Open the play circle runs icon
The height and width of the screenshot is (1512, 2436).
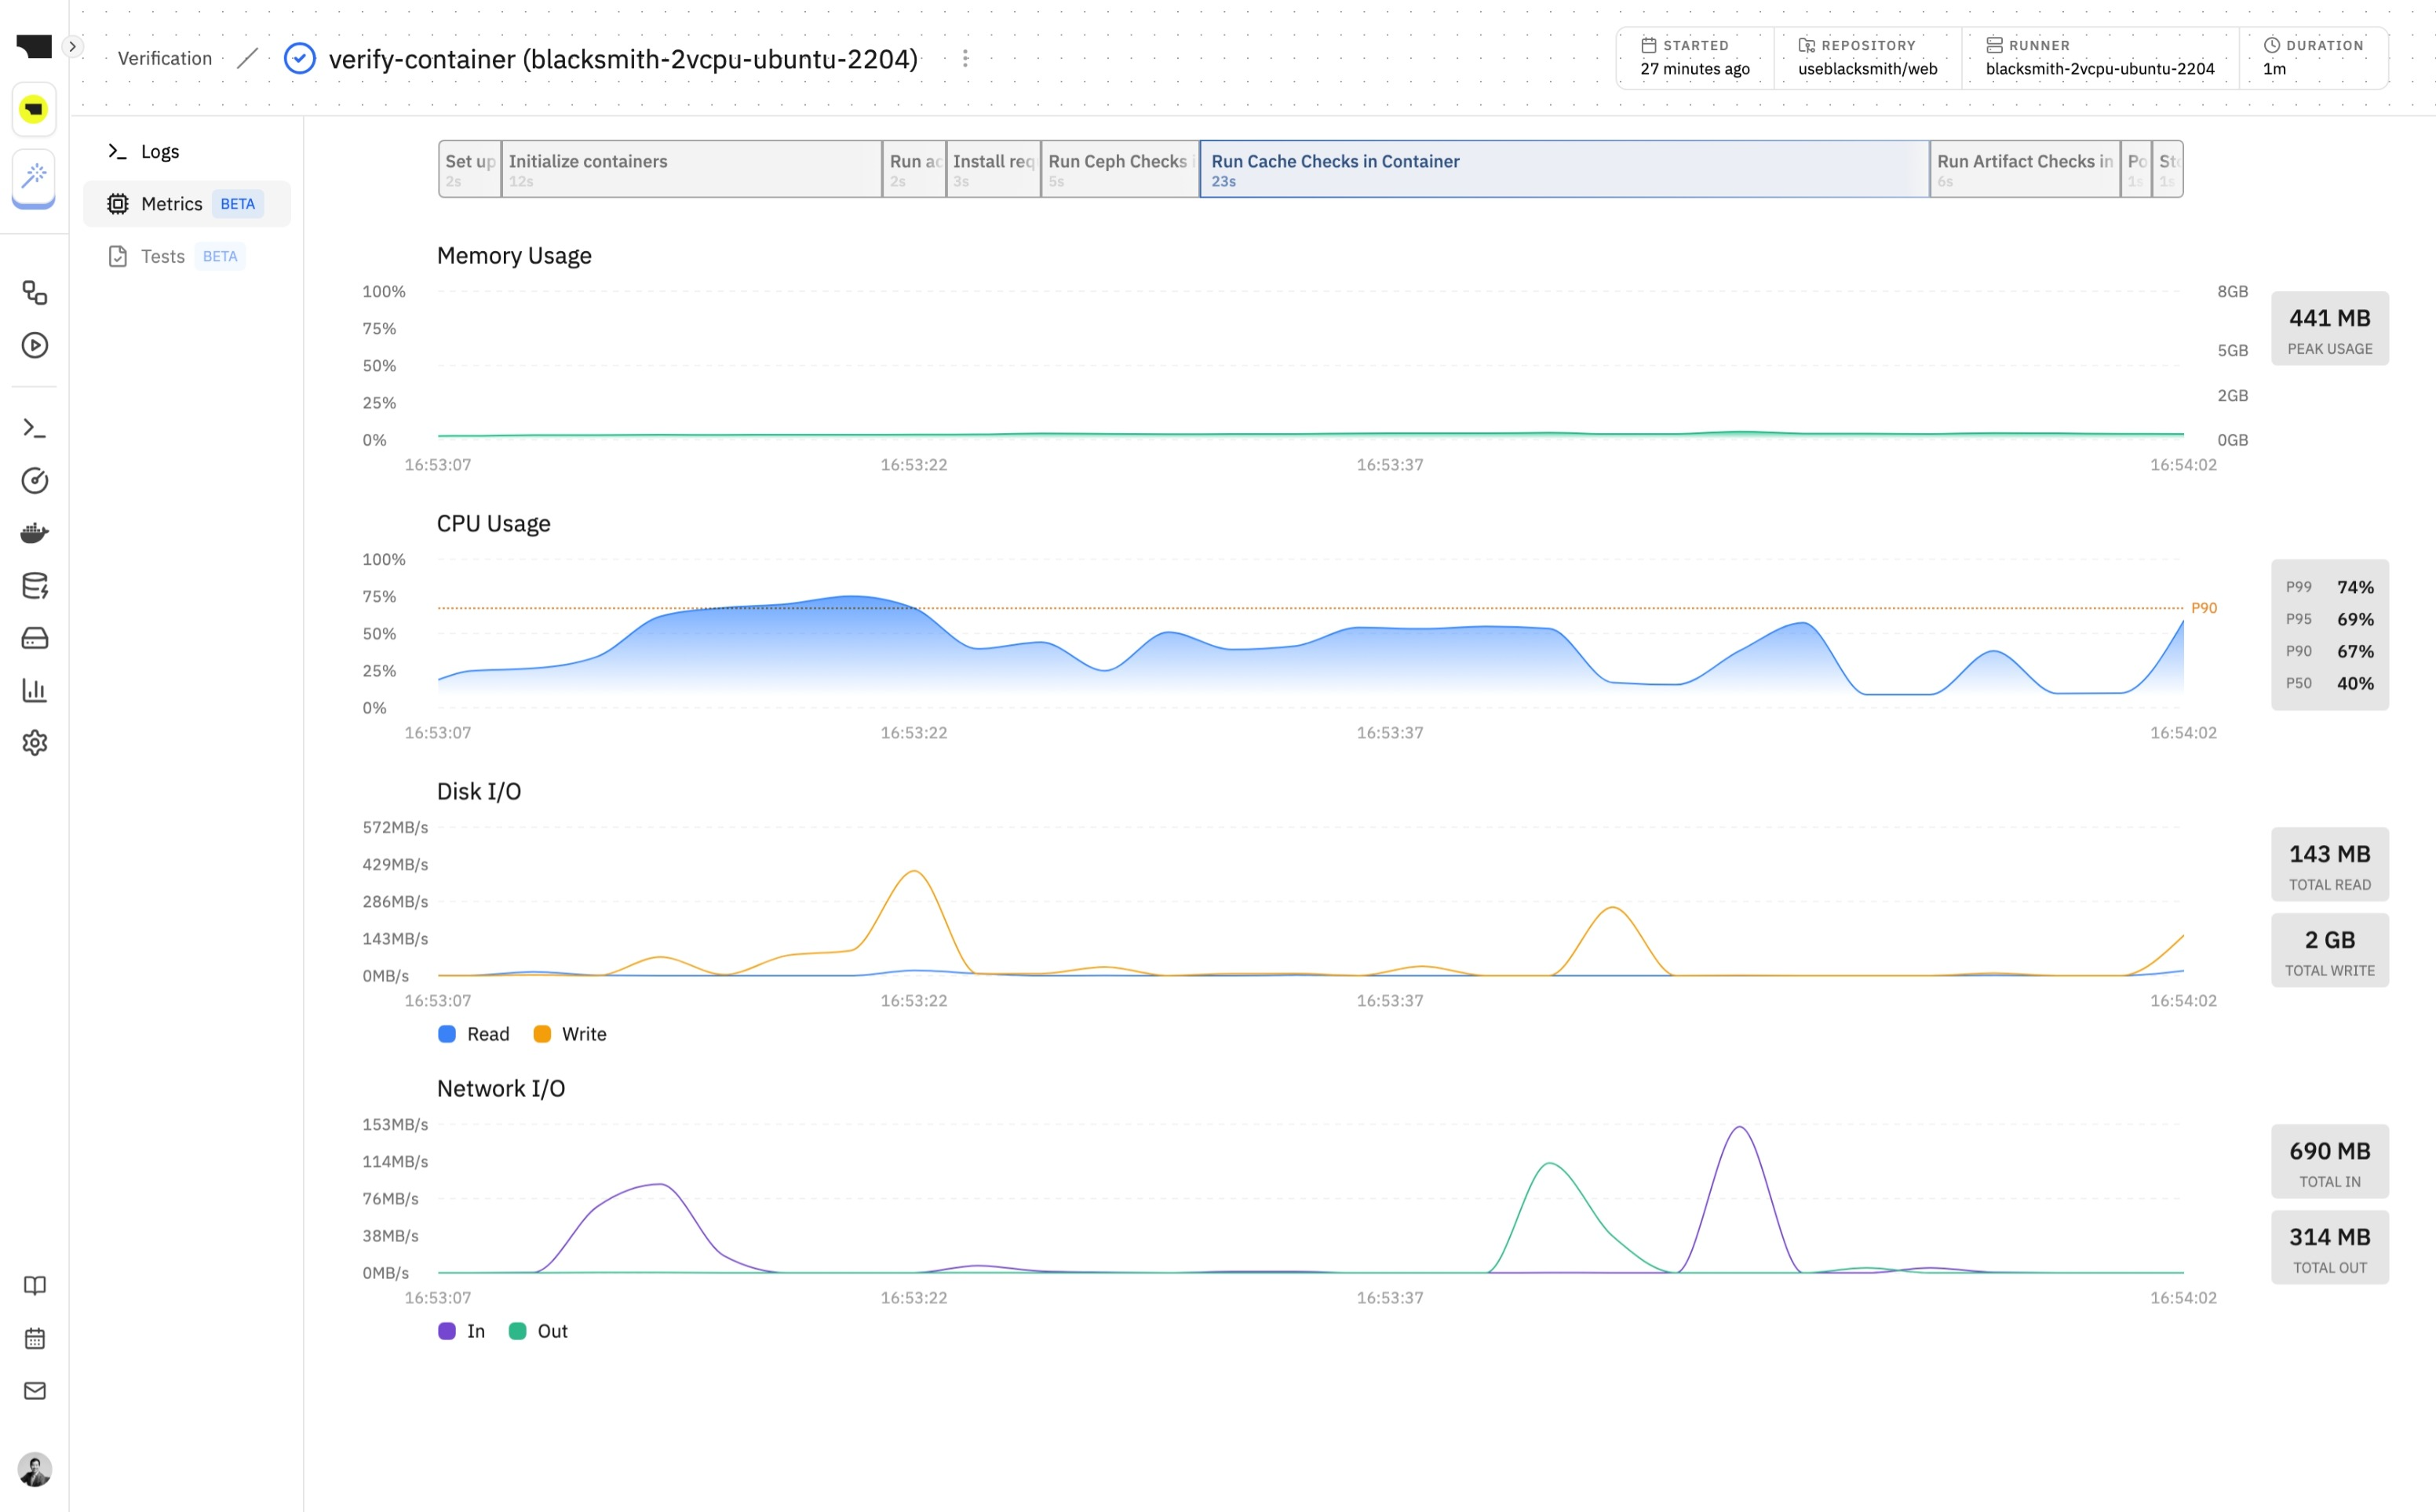coord(34,344)
